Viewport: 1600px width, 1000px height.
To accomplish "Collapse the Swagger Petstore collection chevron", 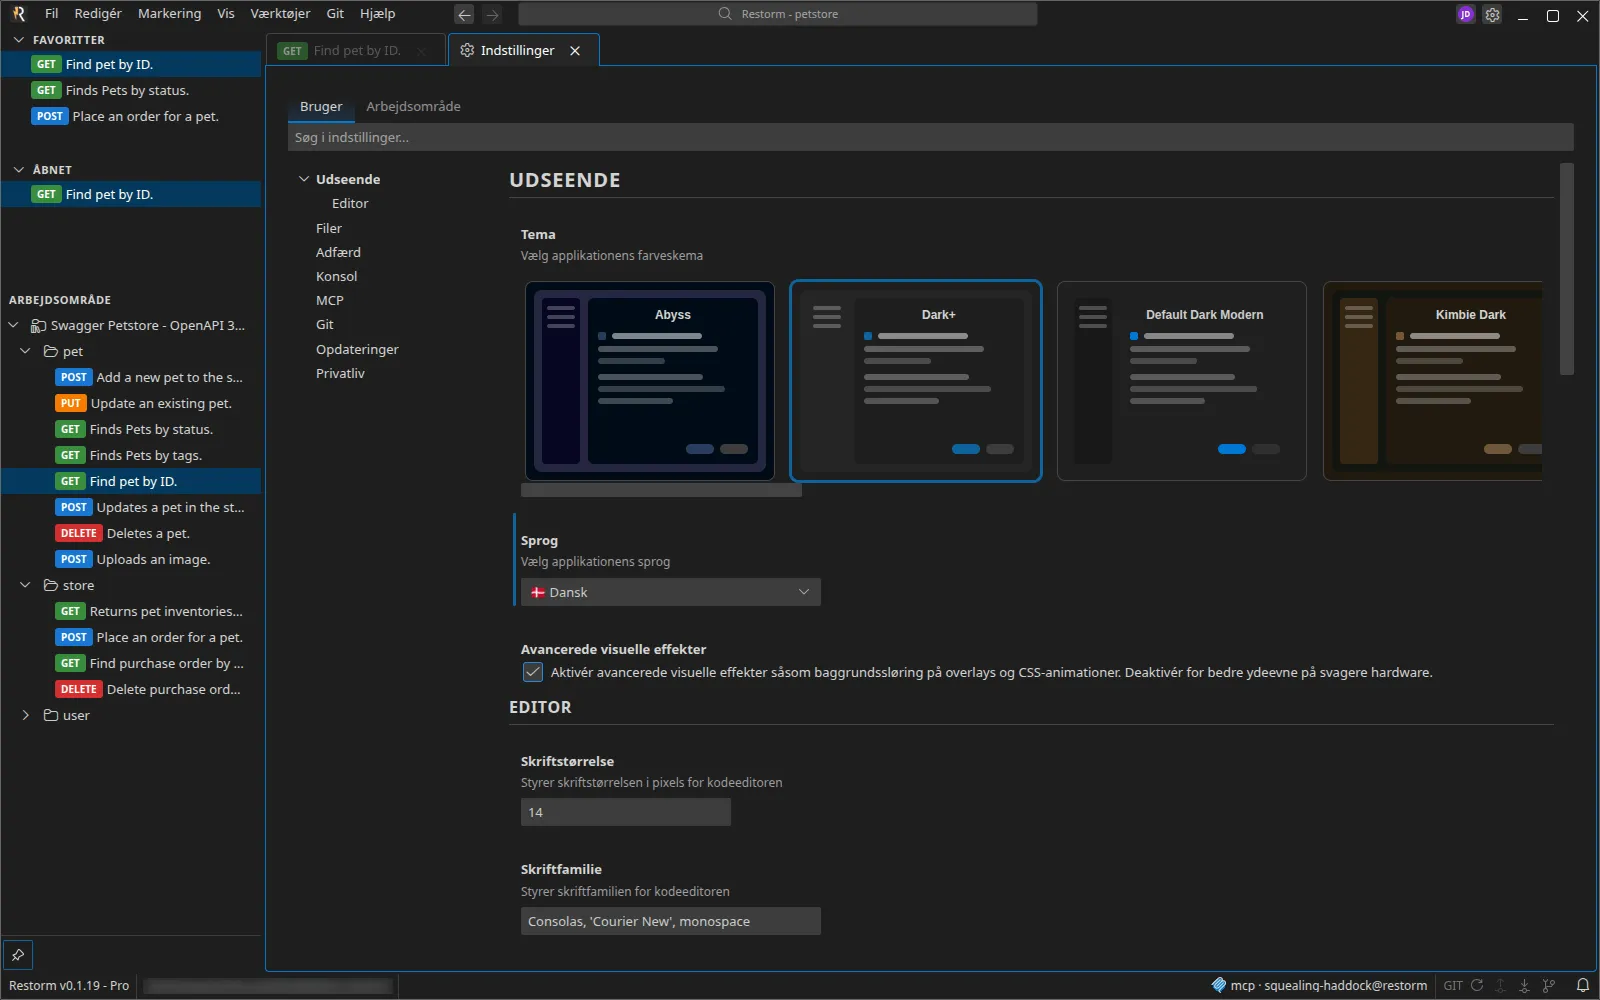I will (14, 325).
